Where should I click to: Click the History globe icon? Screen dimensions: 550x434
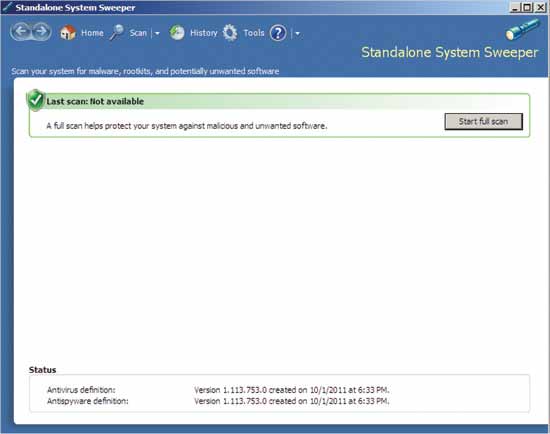[x=177, y=33]
